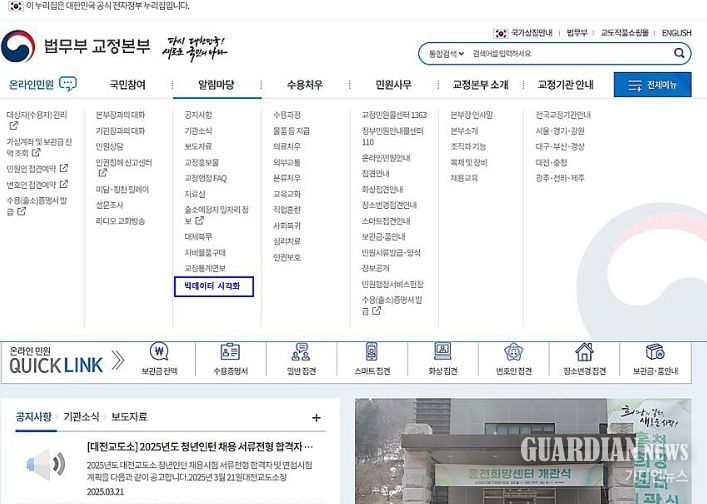Select the 일반 접견 quick link icon
The height and width of the screenshot is (504, 707).
300,352
